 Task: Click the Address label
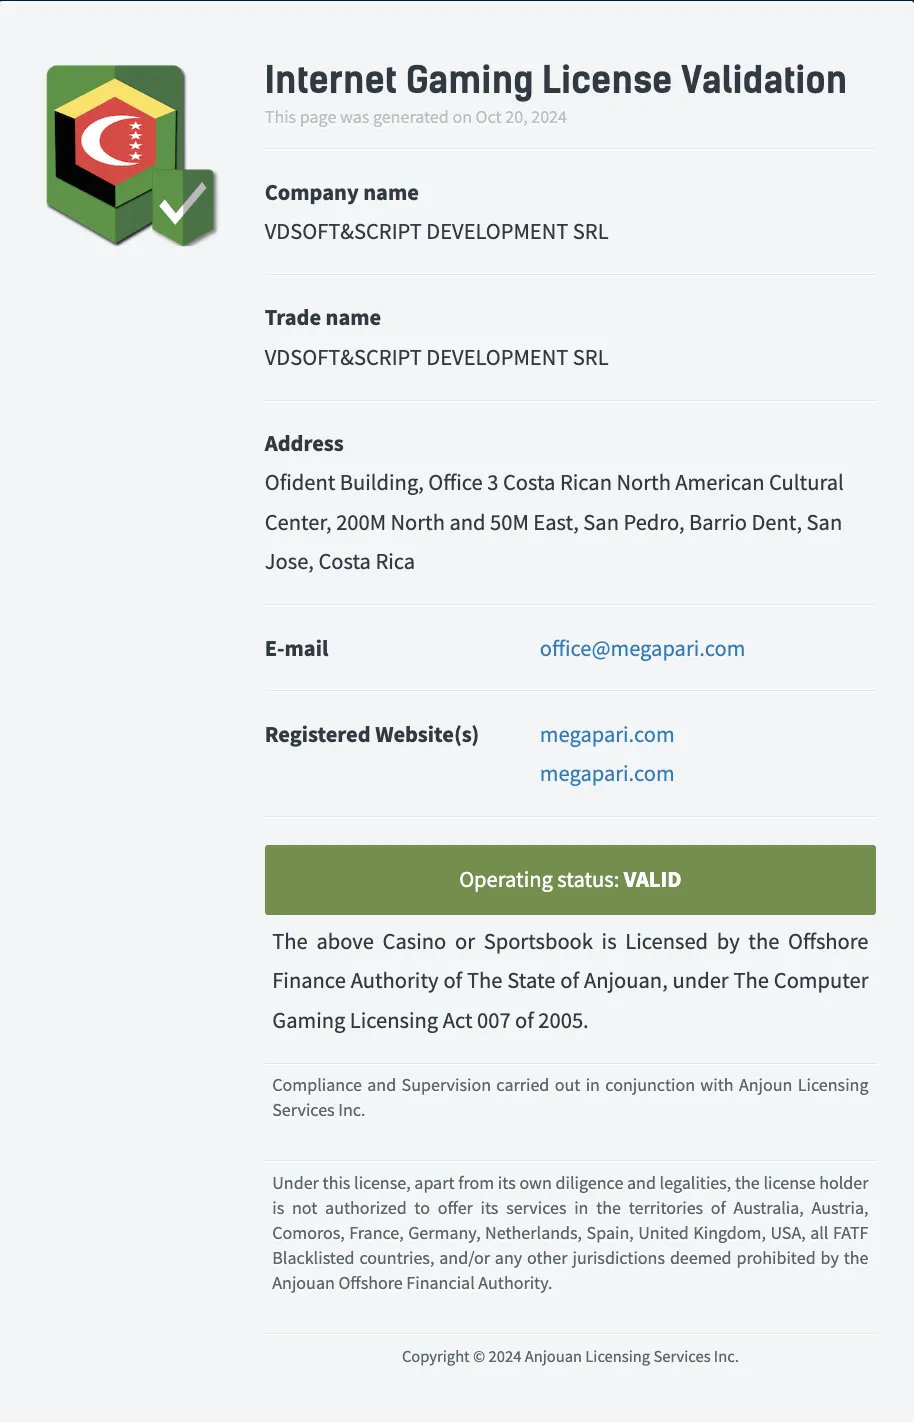304,444
